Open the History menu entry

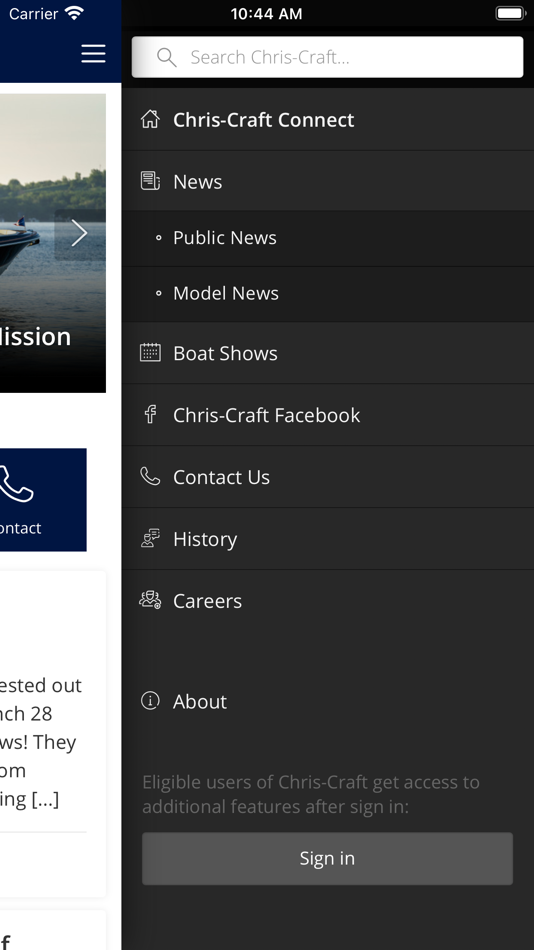328,539
